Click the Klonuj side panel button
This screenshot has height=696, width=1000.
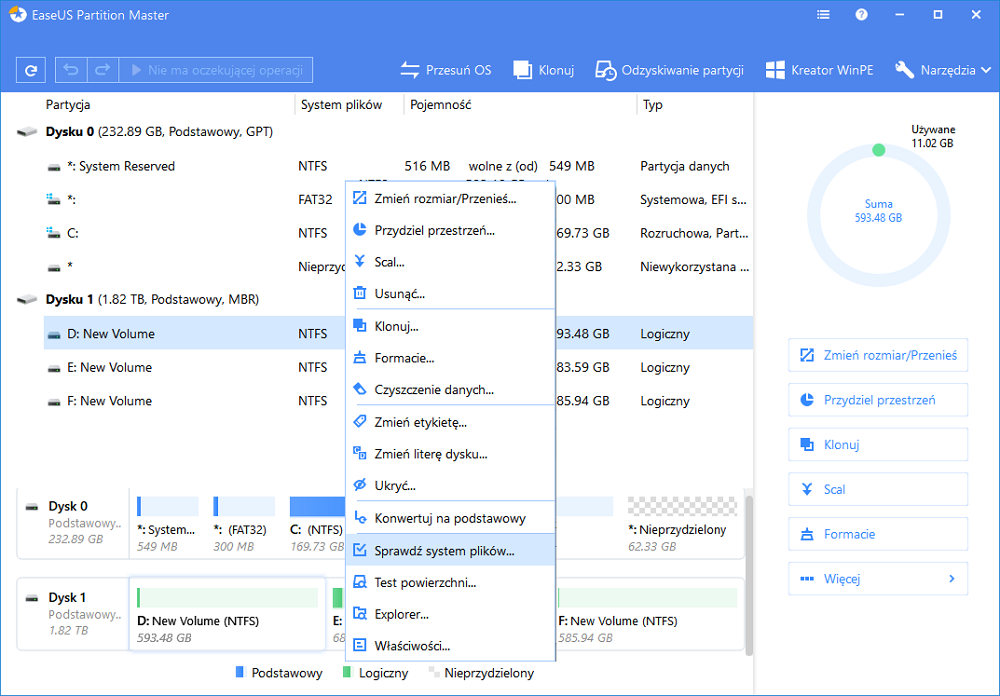[x=878, y=445]
